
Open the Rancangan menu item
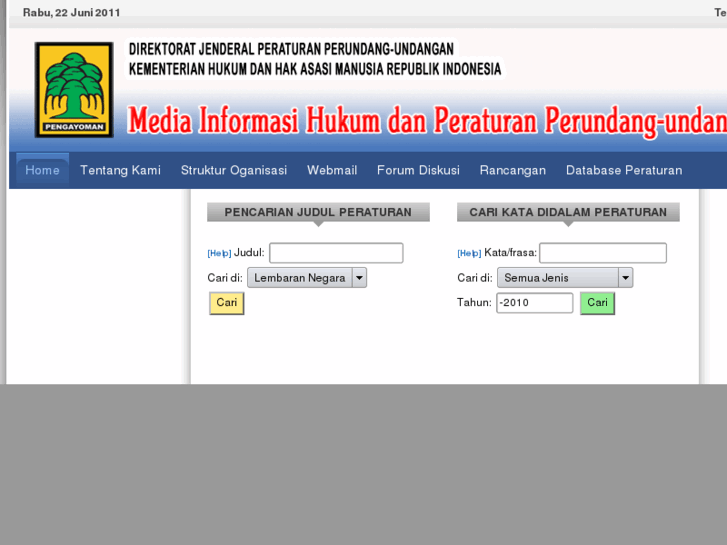[513, 170]
